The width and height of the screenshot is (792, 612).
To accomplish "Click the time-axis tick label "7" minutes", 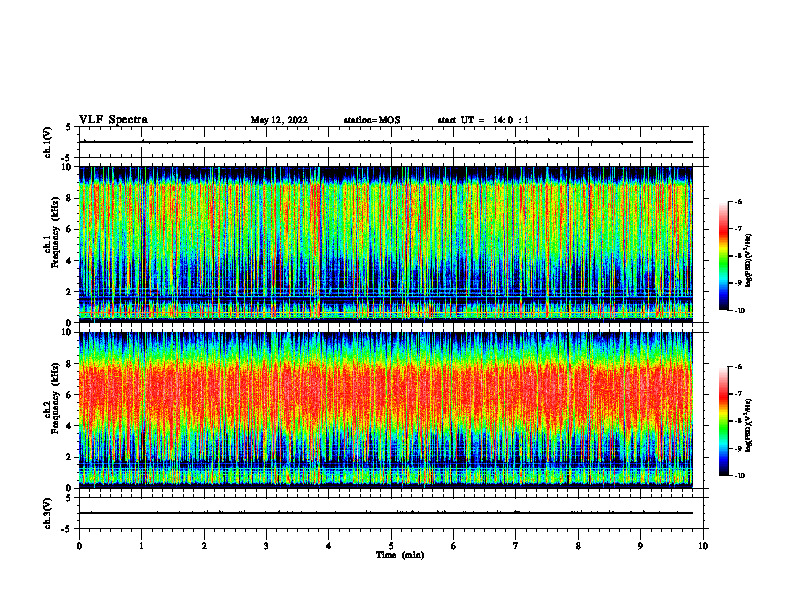I will [516, 546].
